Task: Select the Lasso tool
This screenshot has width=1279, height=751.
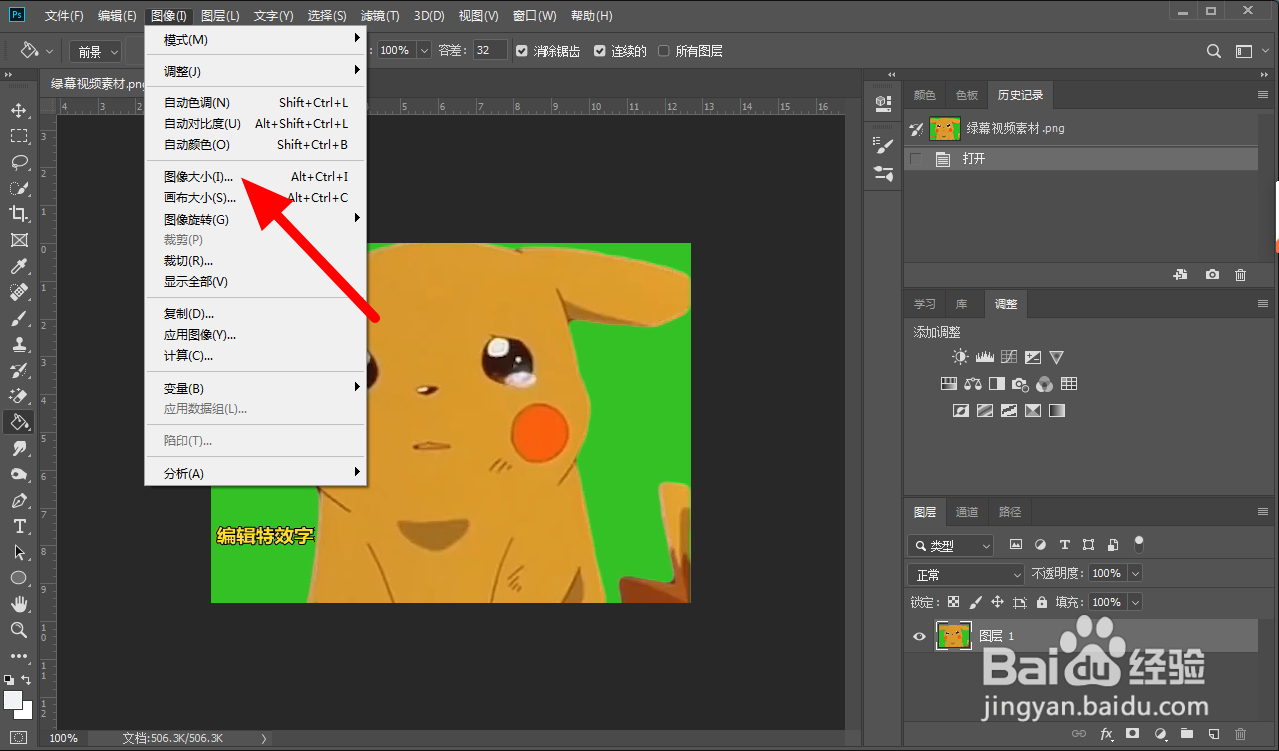Action: point(19,162)
